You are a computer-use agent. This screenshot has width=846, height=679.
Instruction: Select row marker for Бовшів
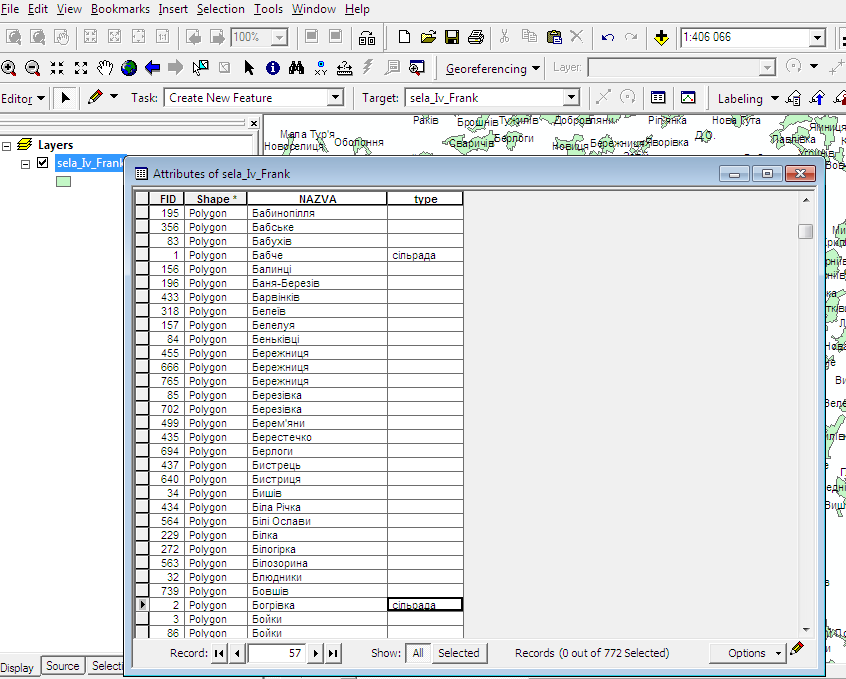(x=142, y=592)
